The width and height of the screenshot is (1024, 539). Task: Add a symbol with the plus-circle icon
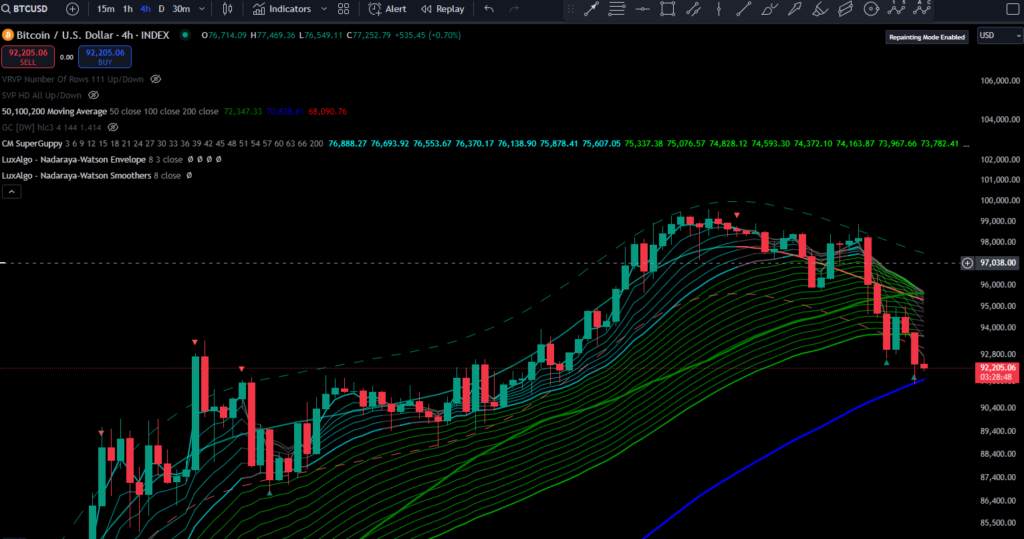coord(72,9)
